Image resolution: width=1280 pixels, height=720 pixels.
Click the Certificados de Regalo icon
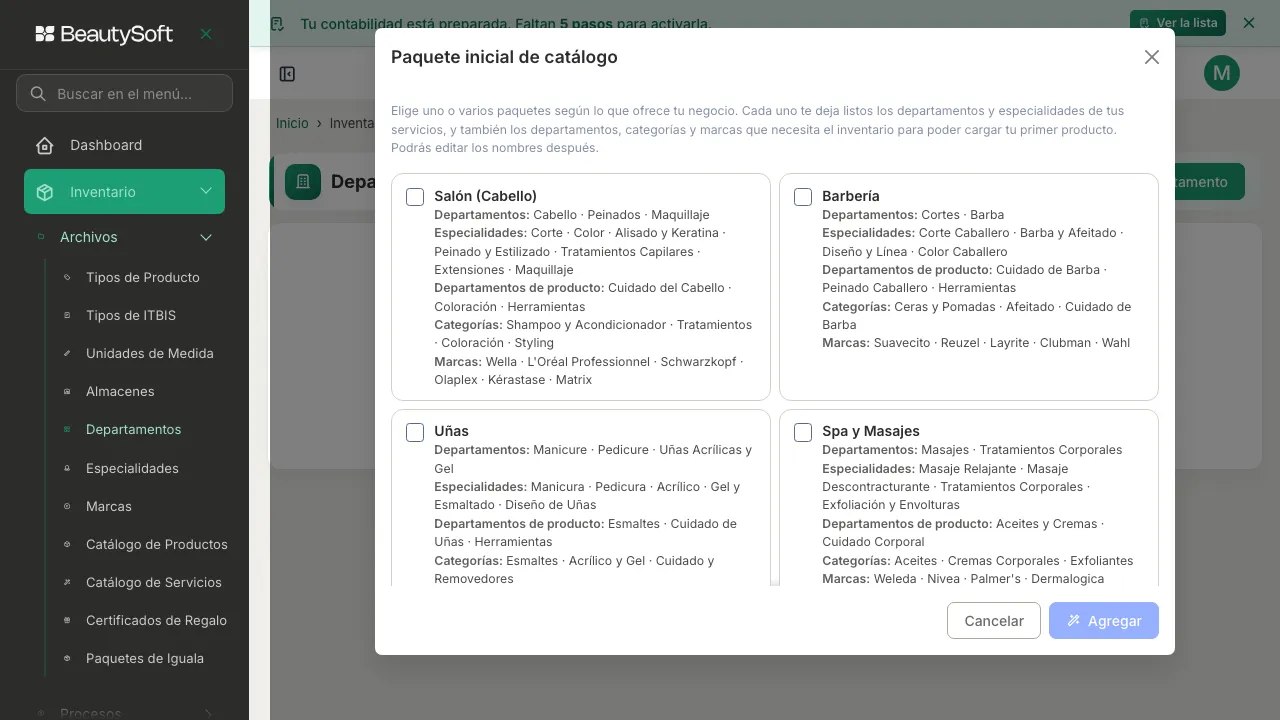coord(67,620)
